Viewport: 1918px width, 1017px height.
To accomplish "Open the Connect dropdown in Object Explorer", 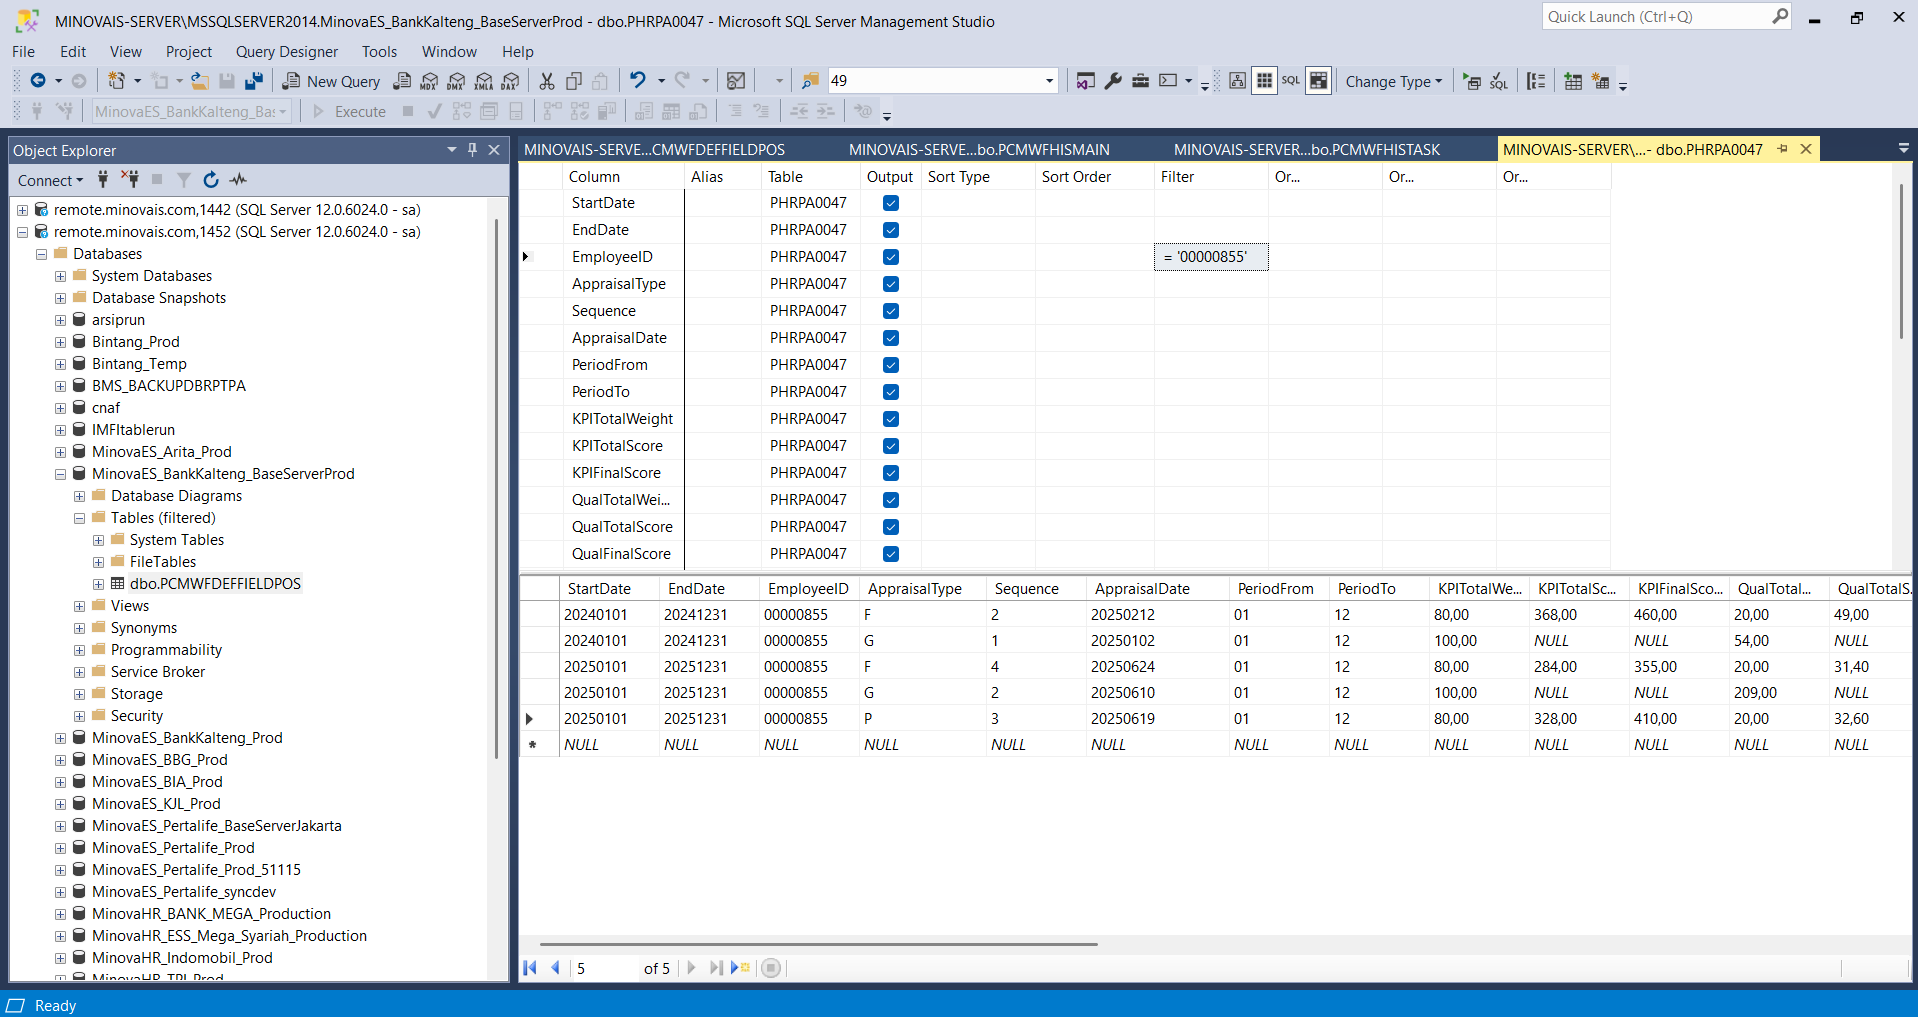I will point(50,180).
